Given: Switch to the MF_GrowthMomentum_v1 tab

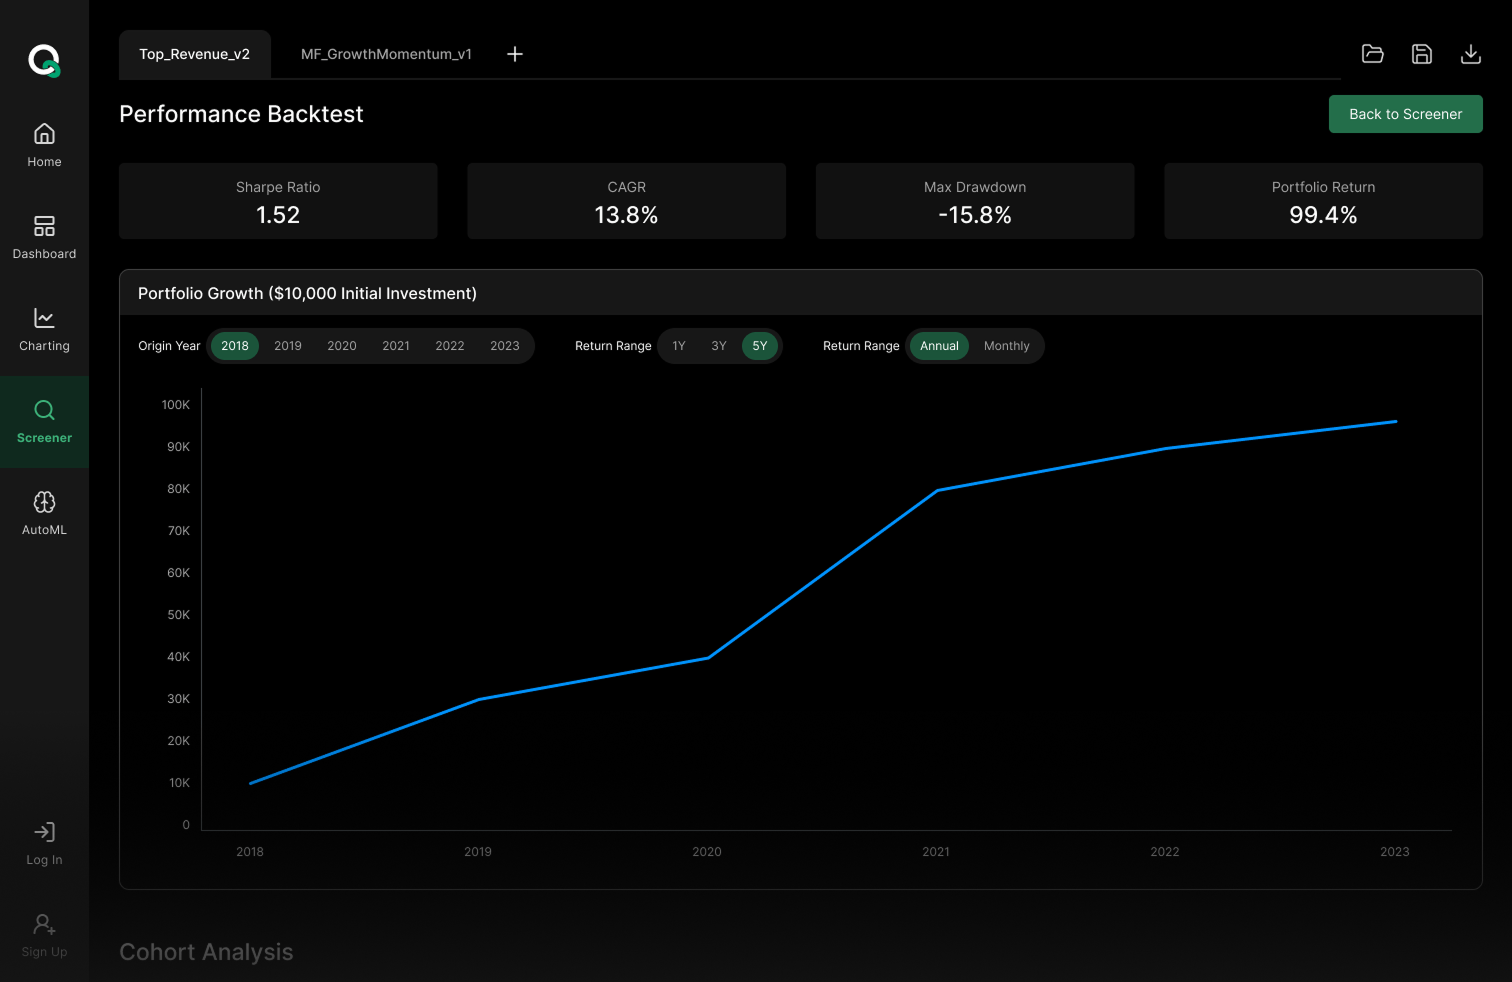Looking at the screenshot, I should pyautogui.click(x=386, y=54).
